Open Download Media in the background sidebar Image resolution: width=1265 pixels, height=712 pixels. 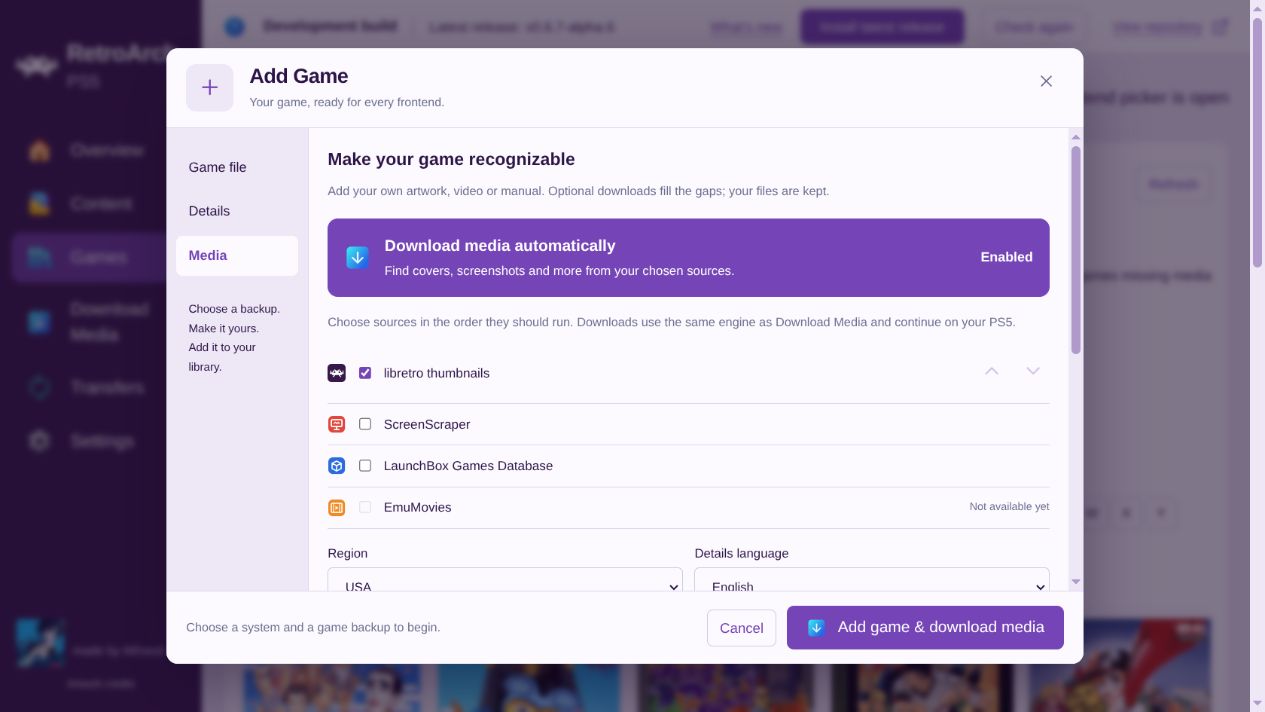[x=88, y=322]
